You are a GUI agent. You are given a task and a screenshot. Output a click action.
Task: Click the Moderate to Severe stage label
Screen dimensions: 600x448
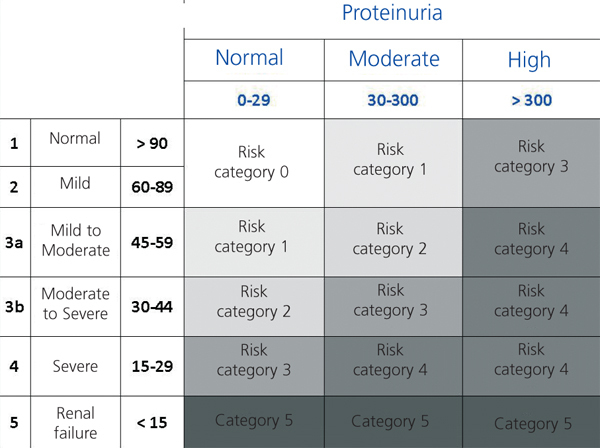coord(76,303)
